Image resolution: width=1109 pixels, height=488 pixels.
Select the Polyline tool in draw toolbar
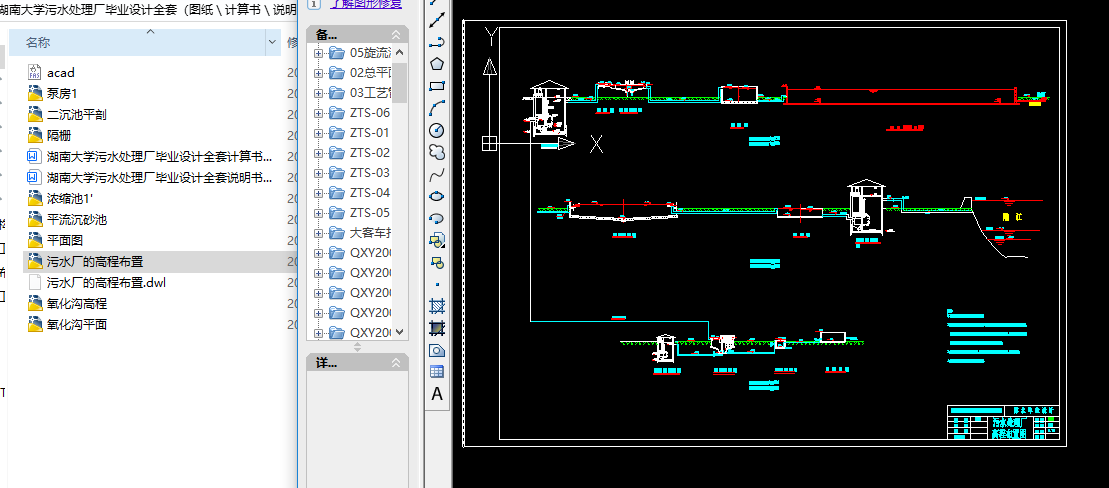click(x=437, y=41)
